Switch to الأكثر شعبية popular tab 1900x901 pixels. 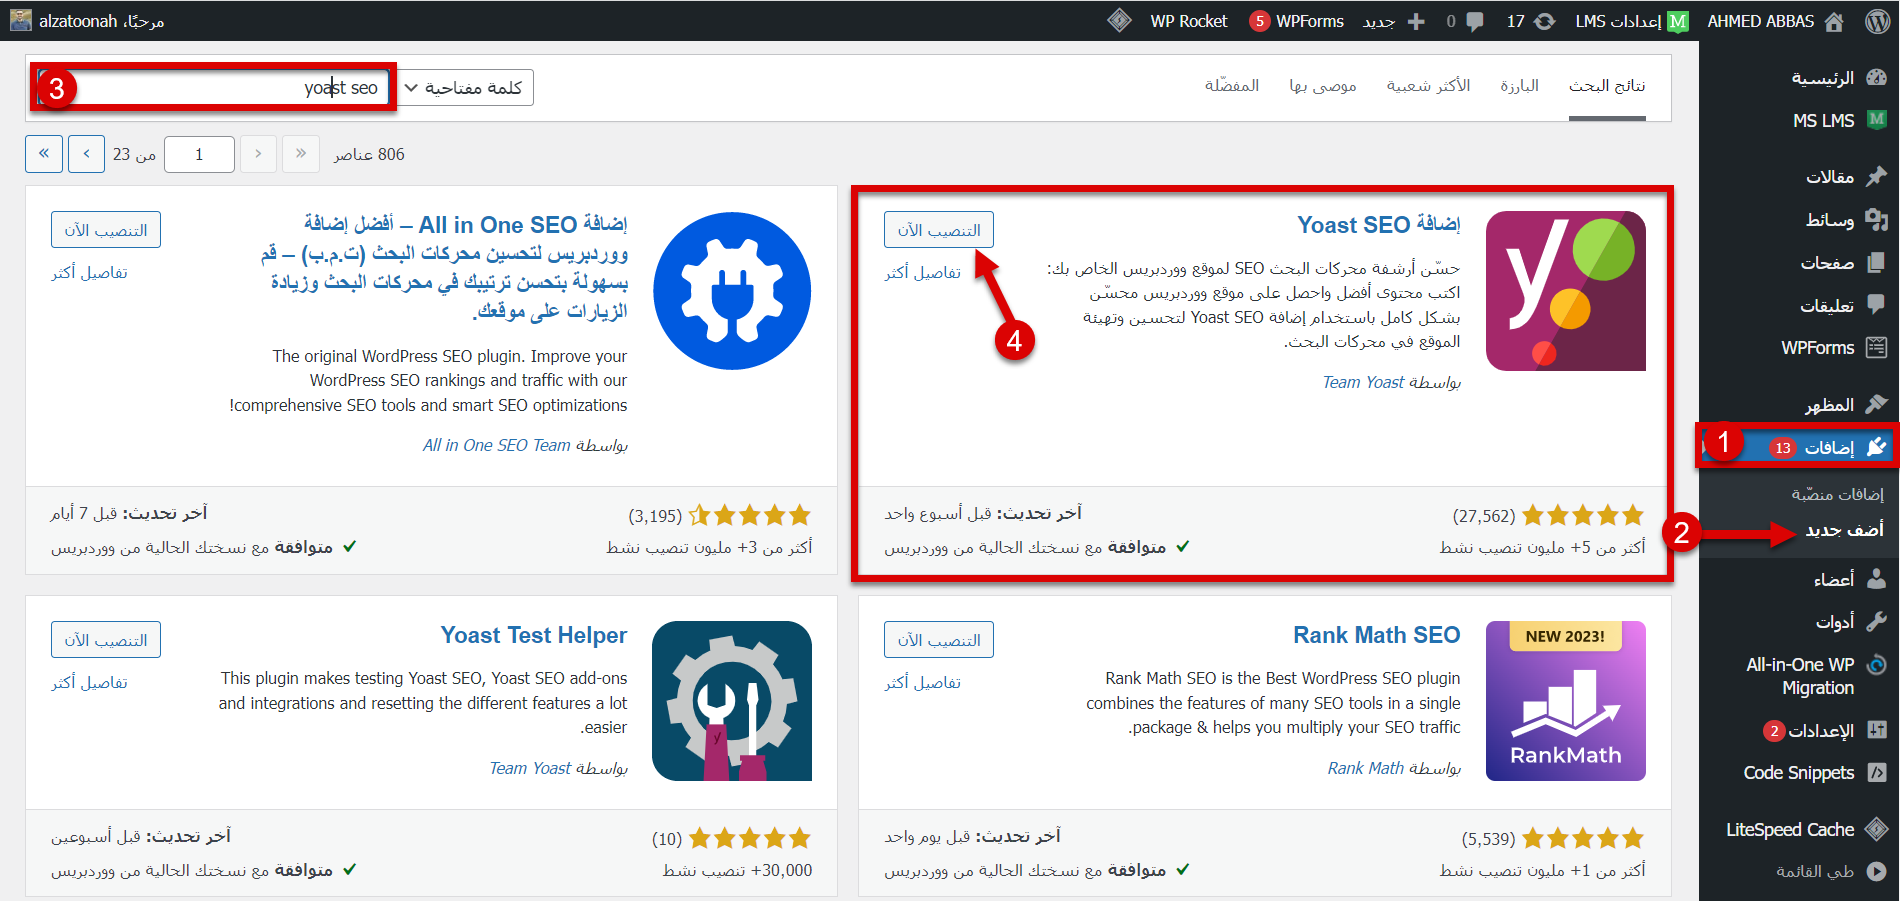pyautogui.click(x=1428, y=86)
